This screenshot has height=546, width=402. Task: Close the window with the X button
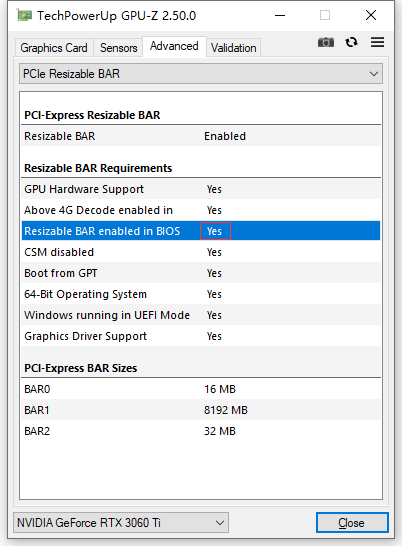point(371,15)
